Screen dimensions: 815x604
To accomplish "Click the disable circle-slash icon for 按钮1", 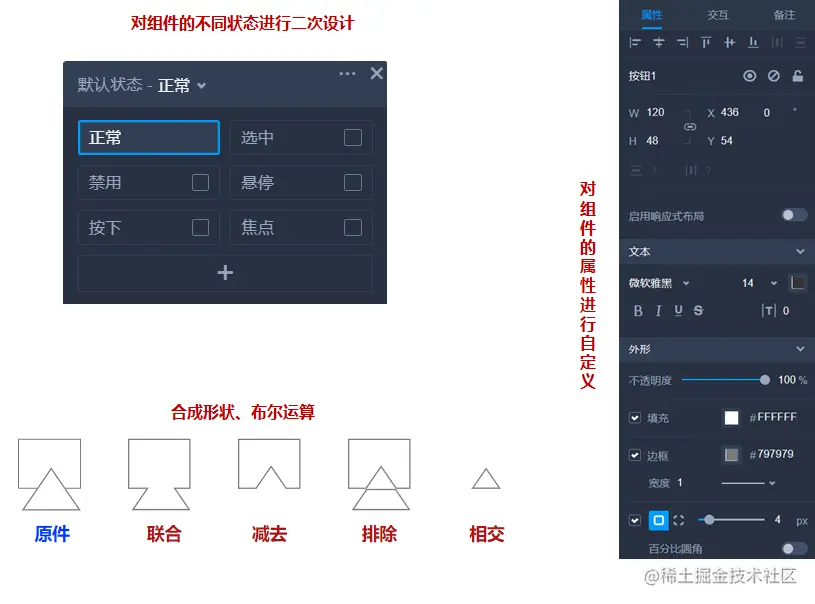I will [773, 76].
